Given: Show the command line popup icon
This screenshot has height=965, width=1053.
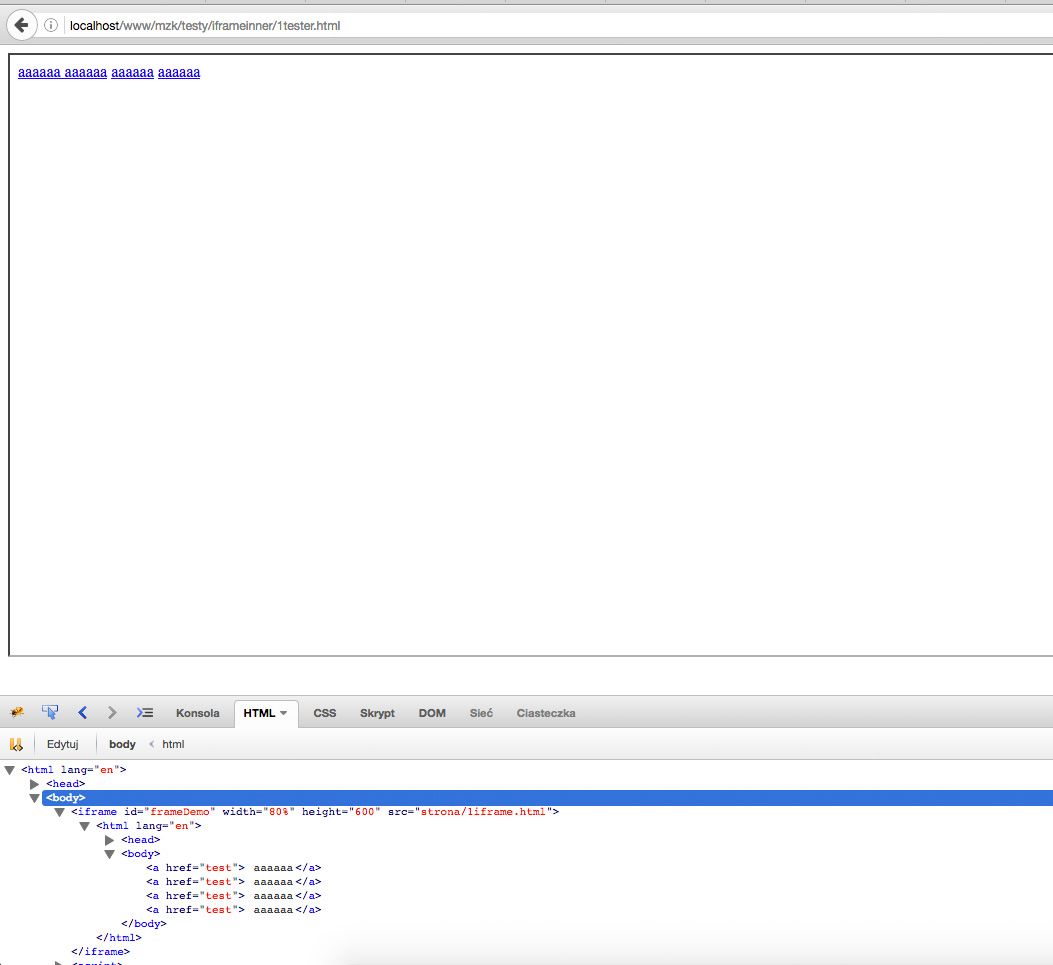Looking at the screenshot, I should click(144, 713).
